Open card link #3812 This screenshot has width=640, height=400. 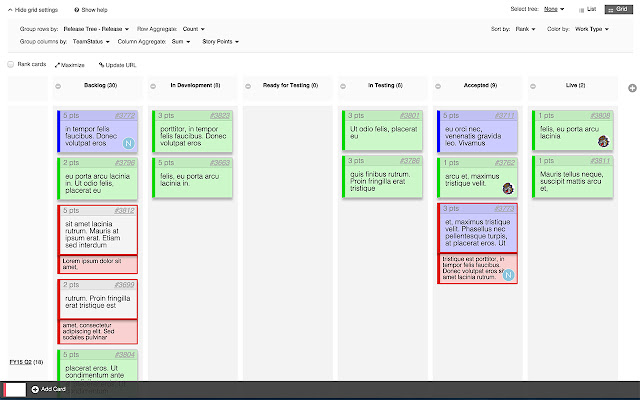(x=124, y=211)
